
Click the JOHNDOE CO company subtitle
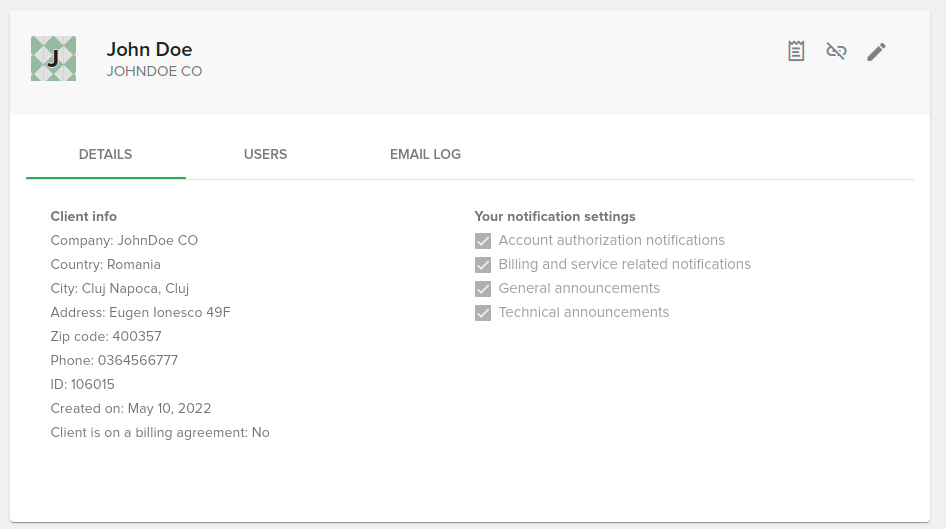pyautogui.click(x=154, y=71)
